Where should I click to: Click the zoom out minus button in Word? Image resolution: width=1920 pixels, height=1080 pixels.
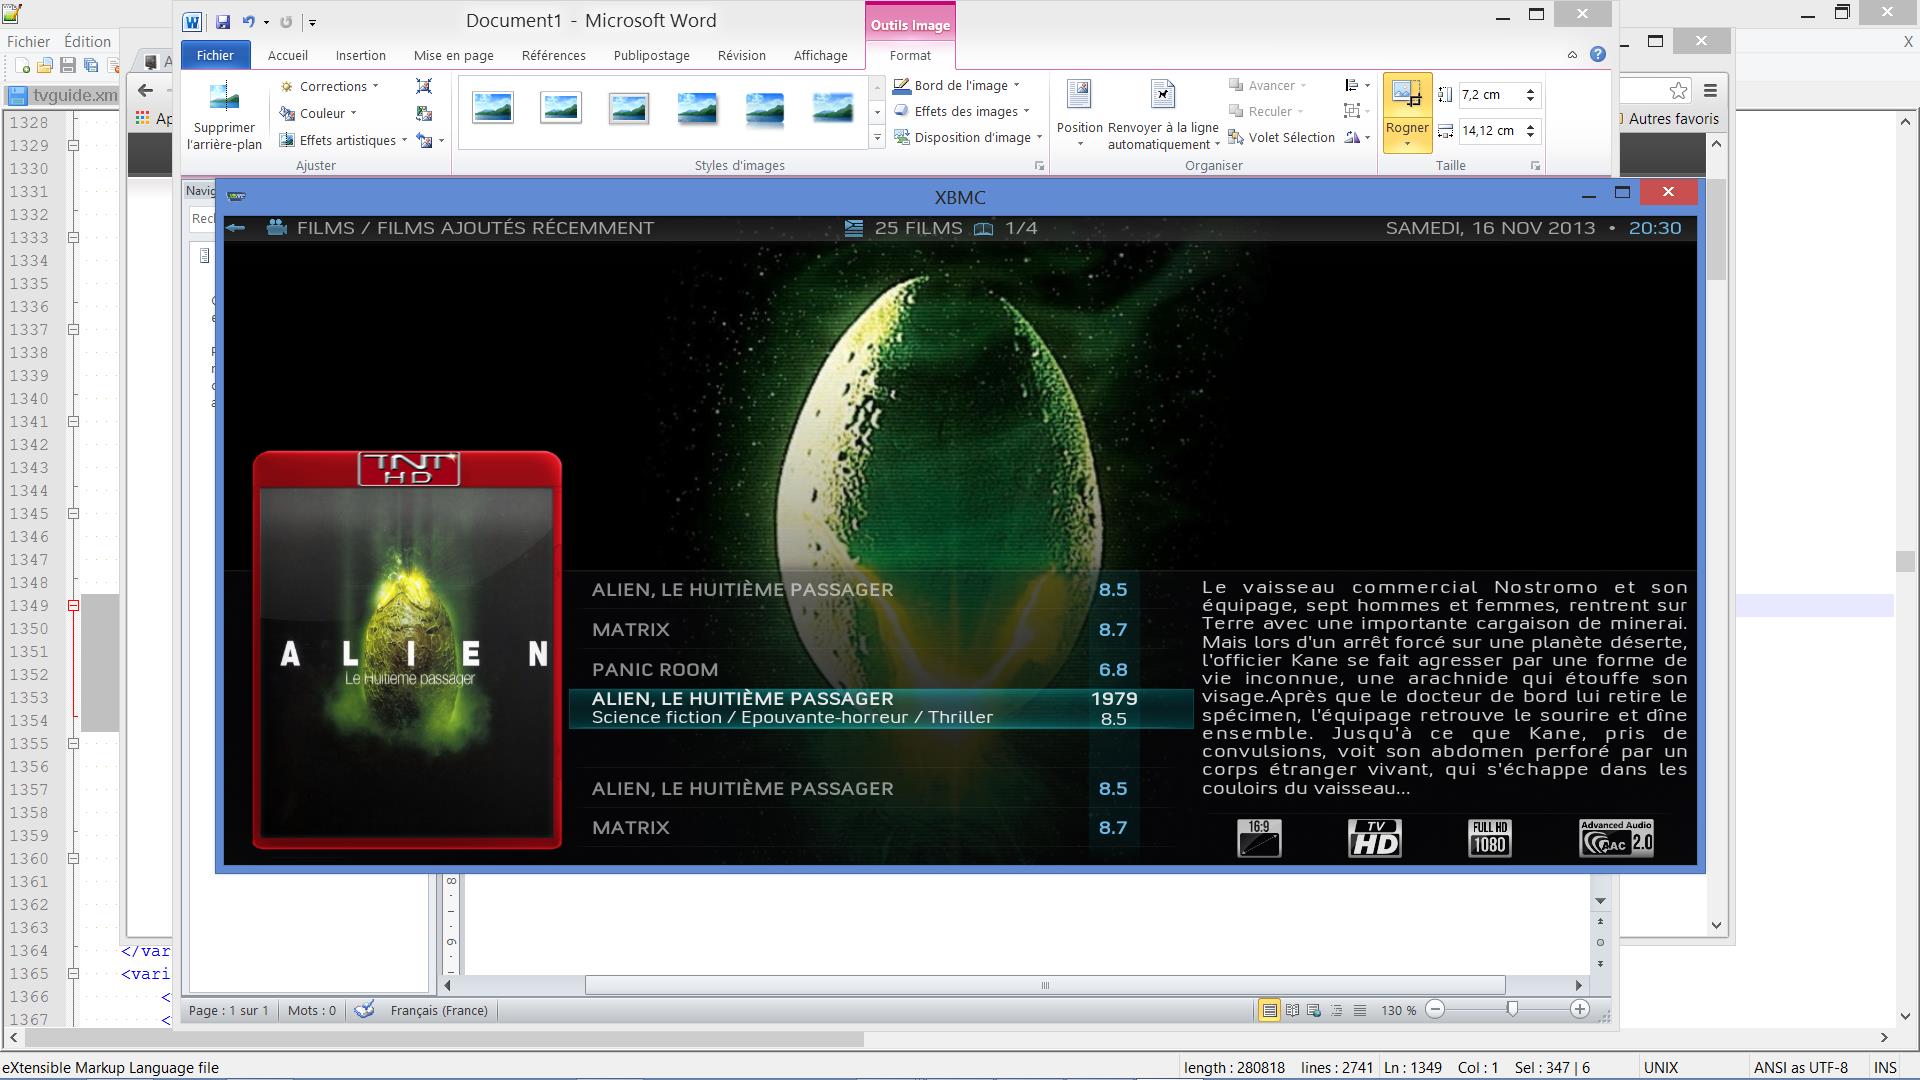[x=1435, y=1010]
